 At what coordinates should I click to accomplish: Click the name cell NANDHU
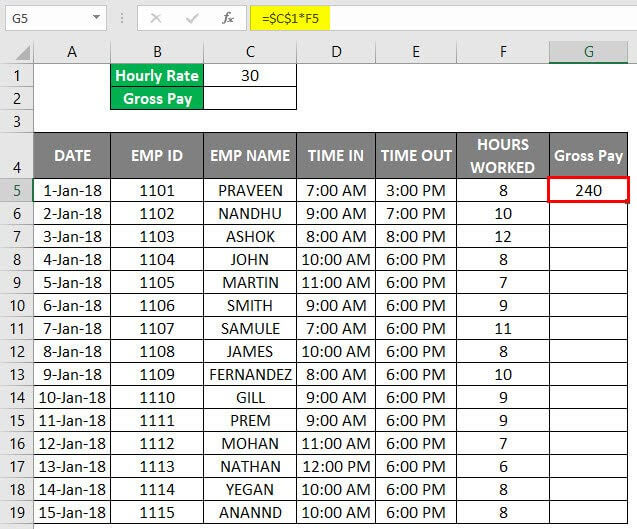coord(250,213)
